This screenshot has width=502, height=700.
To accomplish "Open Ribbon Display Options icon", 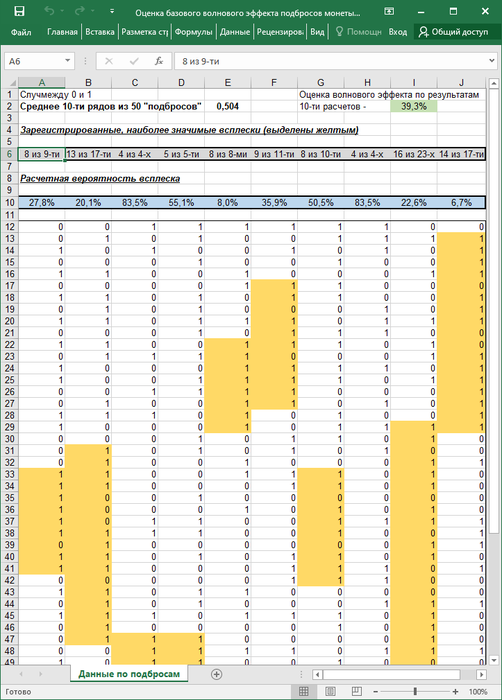I will click(389, 12).
